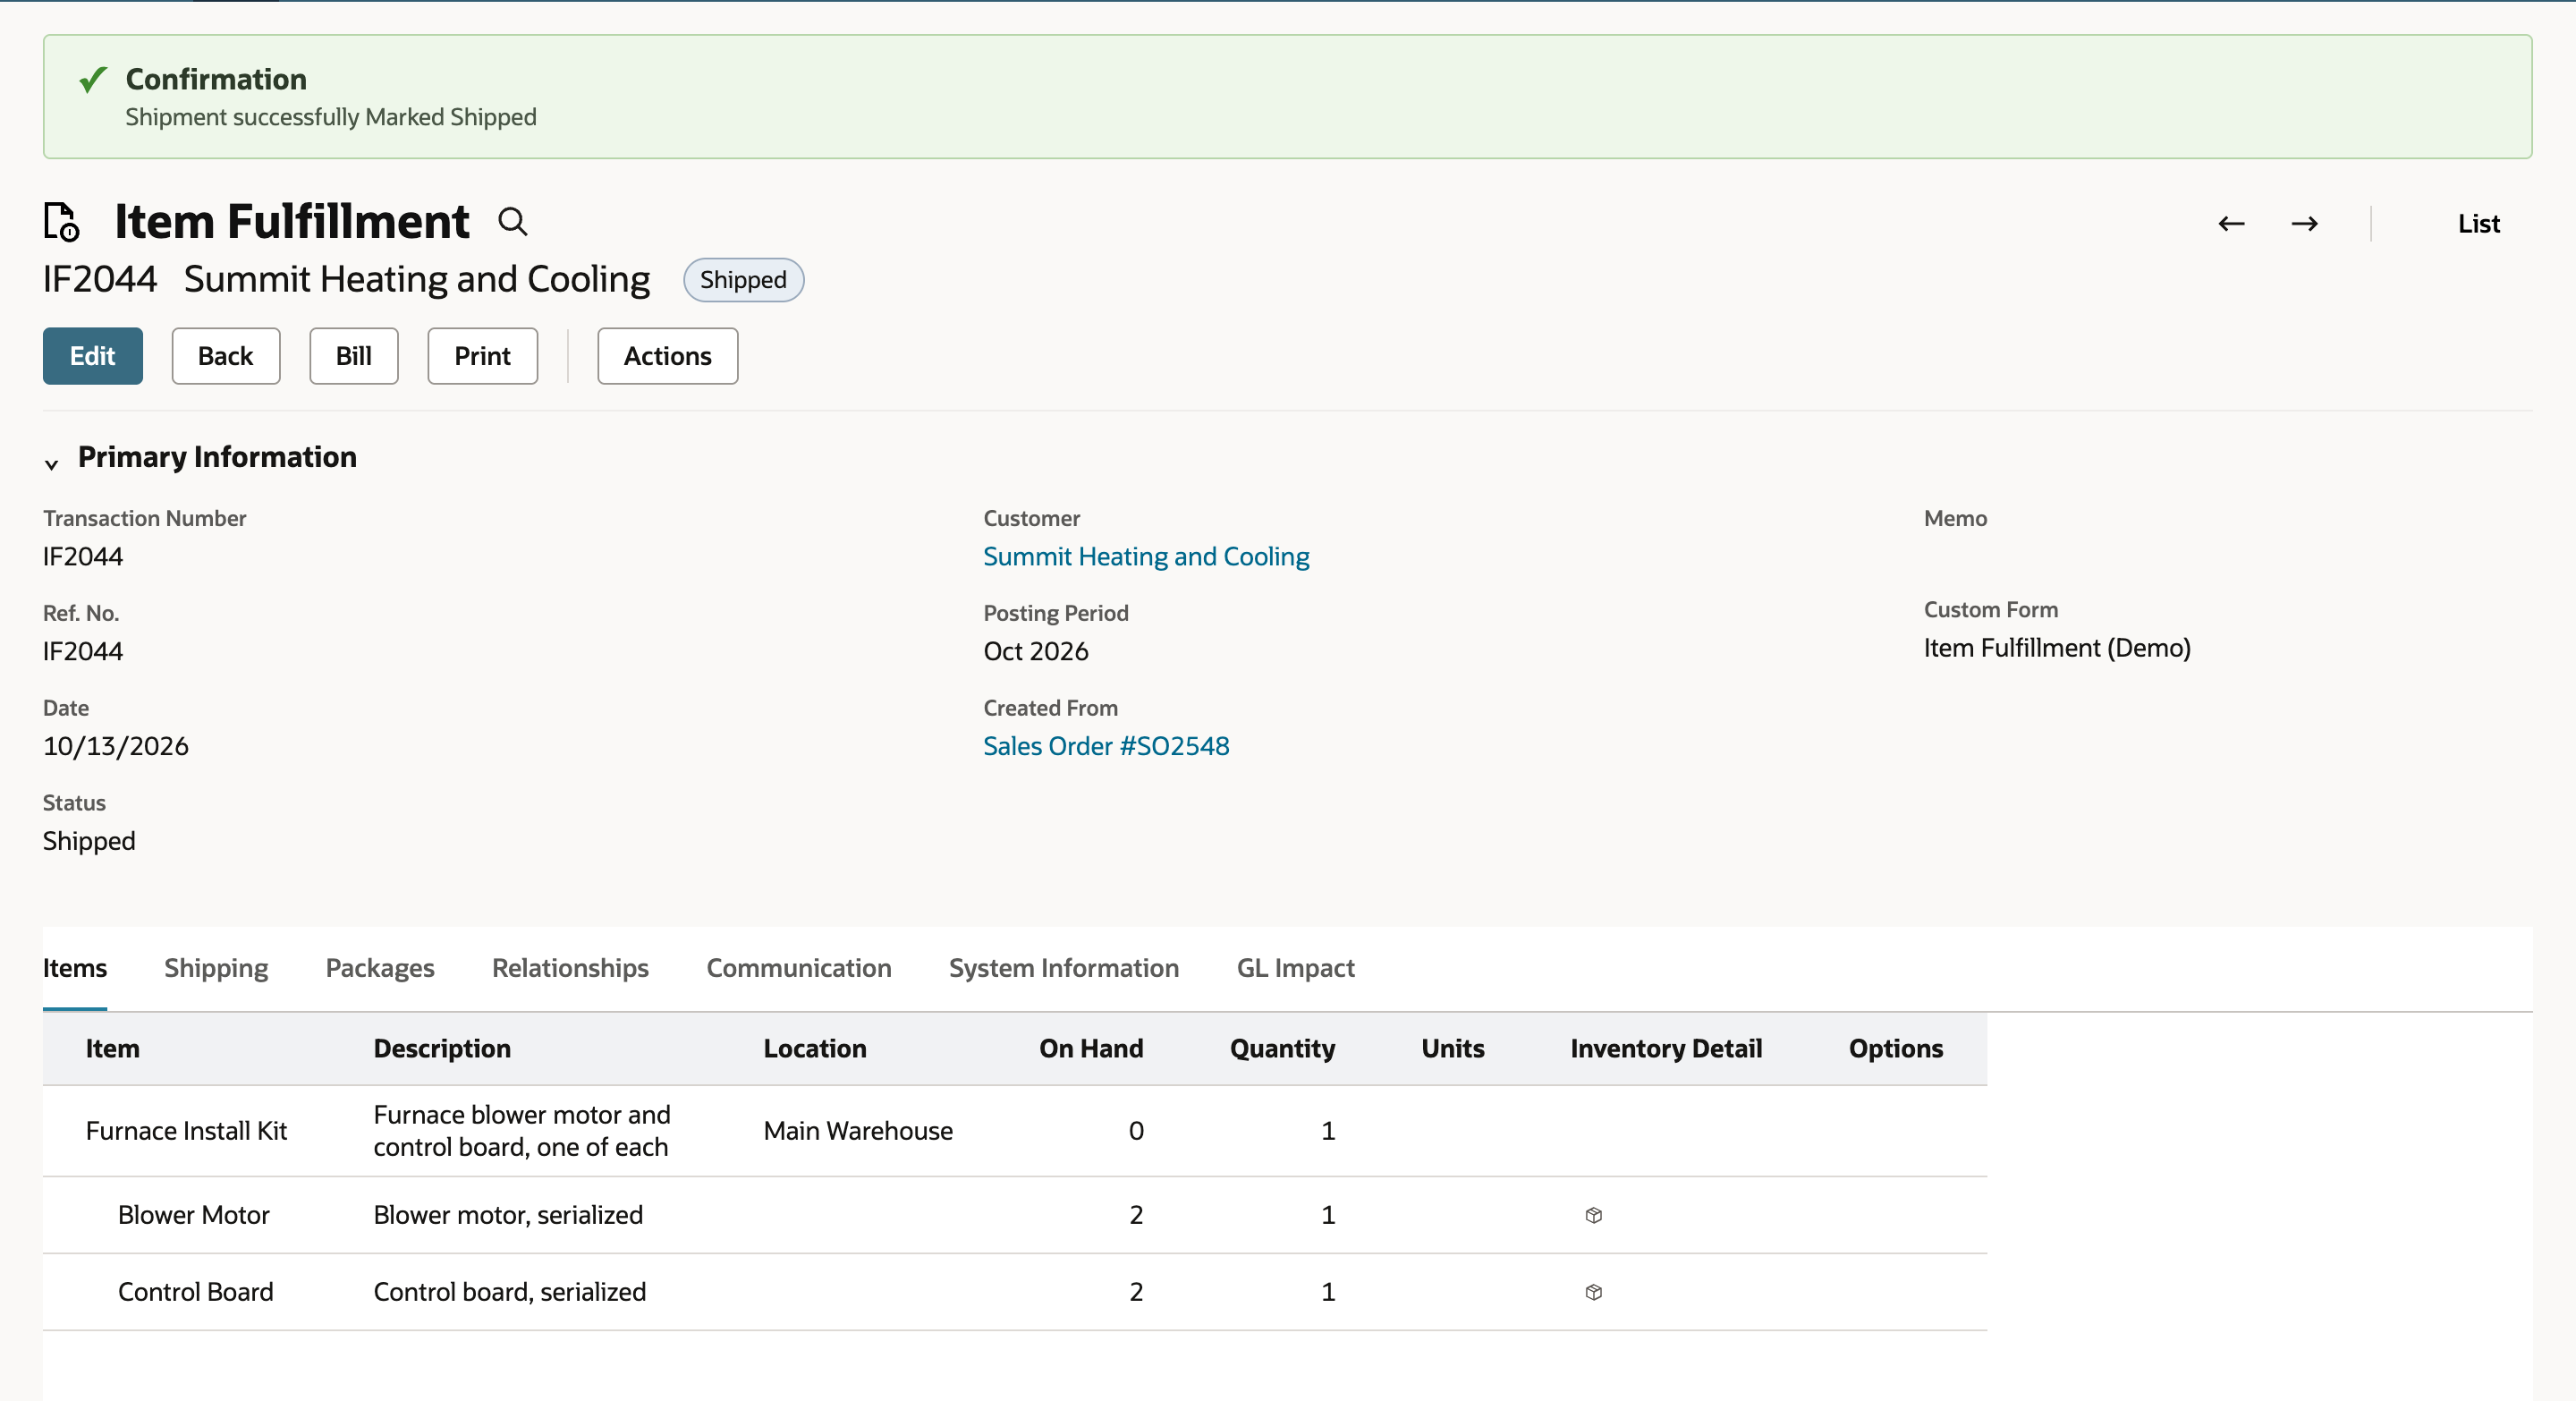Go to next record arrow
The width and height of the screenshot is (2576, 1401).
pyautogui.click(x=2304, y=224)
